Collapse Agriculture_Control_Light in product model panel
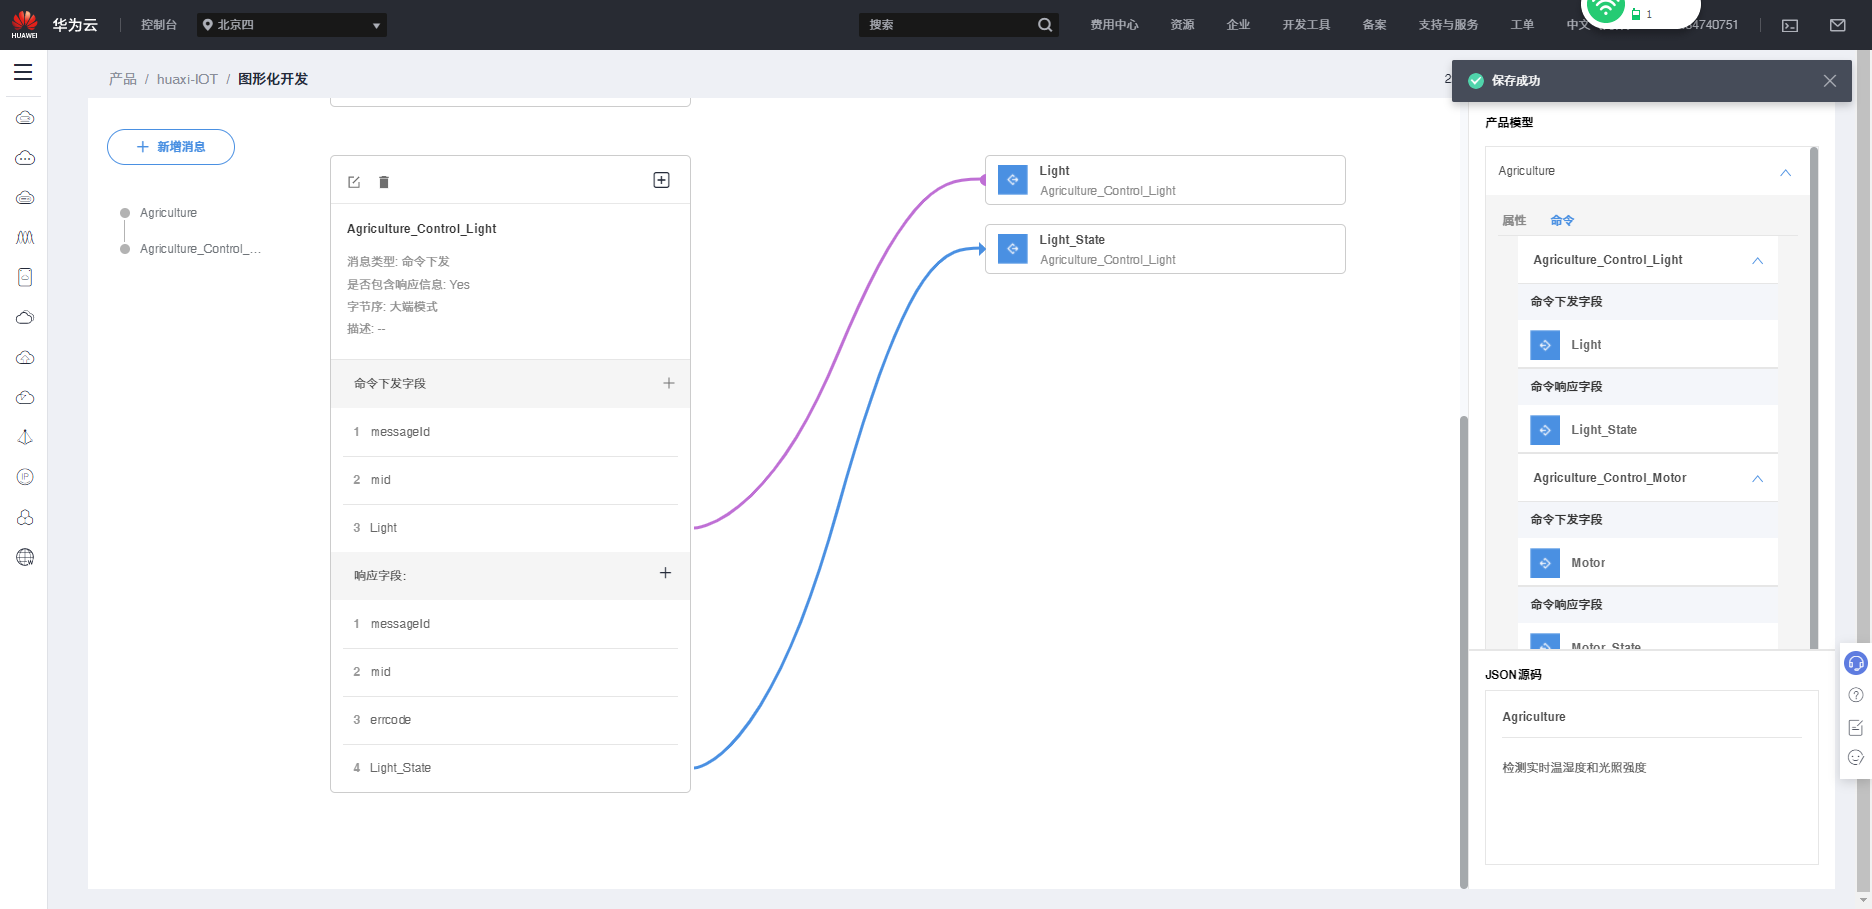 click(1757, 260)
